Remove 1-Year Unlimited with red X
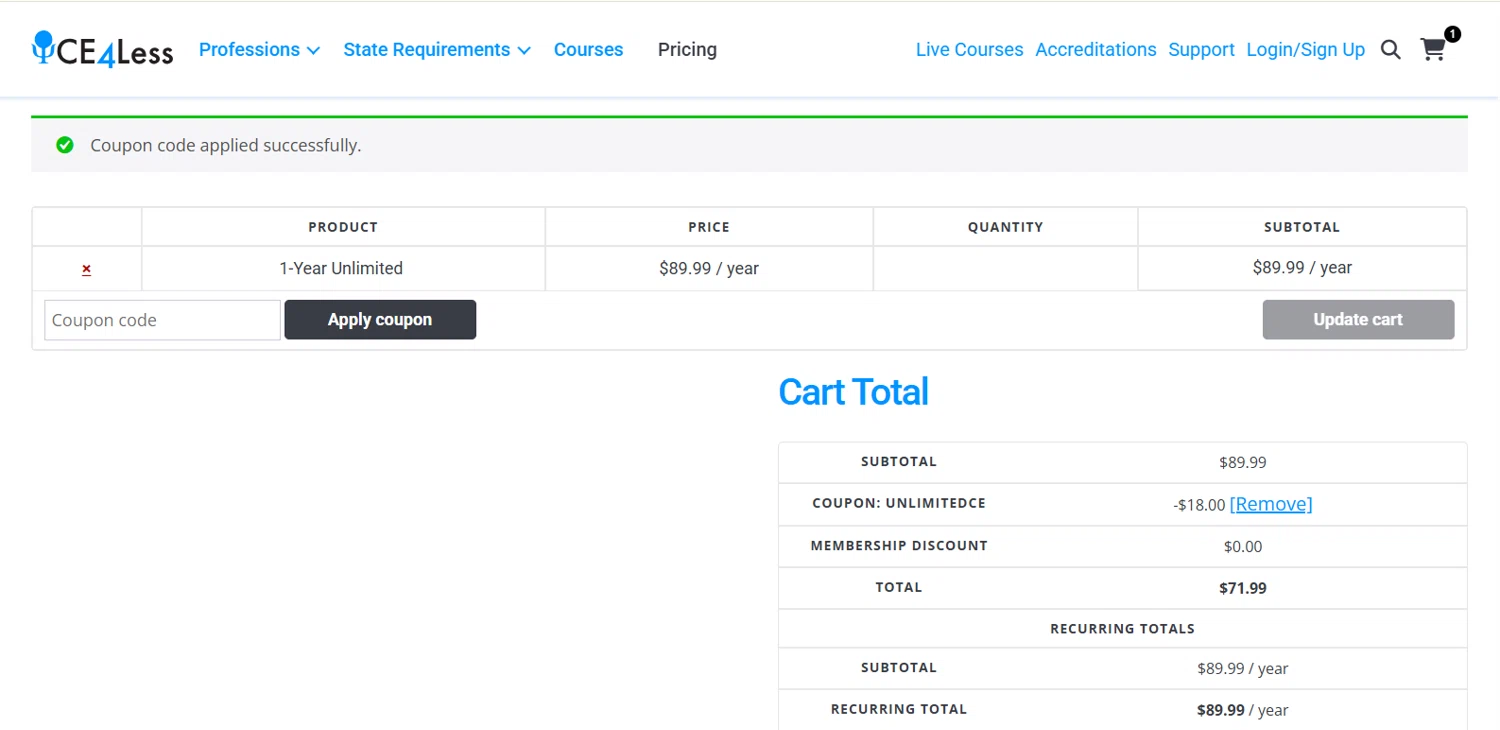Image resolution: width=1500 pixels, height=730 pixels. tap(87, 269)
